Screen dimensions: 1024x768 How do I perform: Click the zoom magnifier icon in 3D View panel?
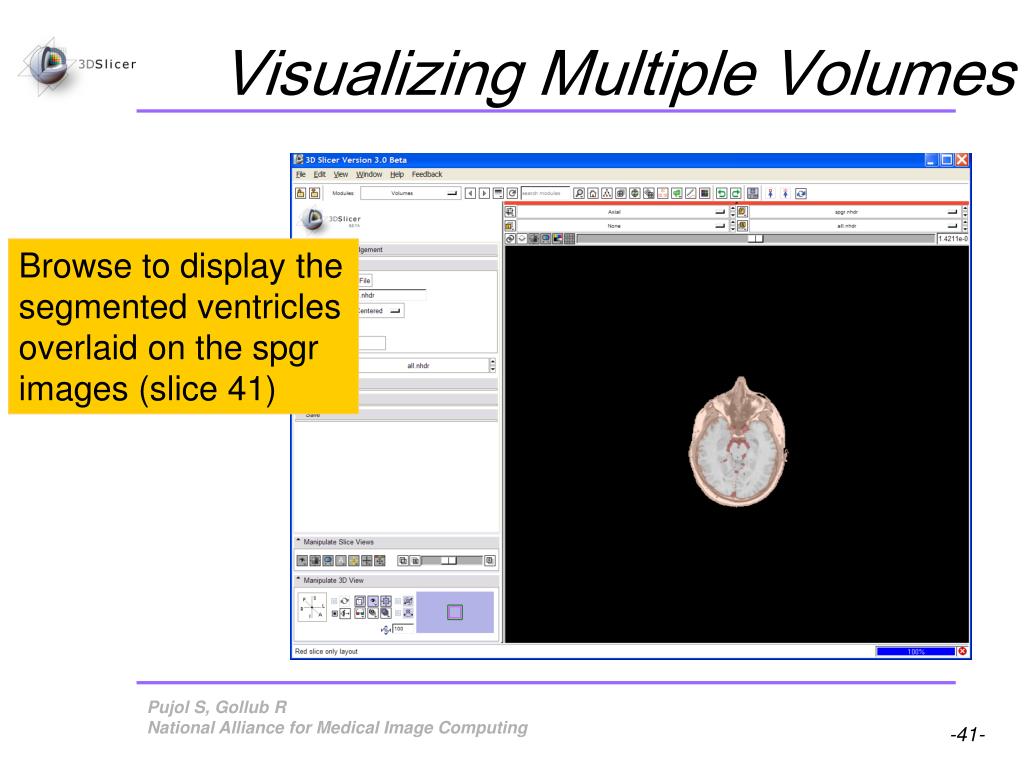[385, 613]
